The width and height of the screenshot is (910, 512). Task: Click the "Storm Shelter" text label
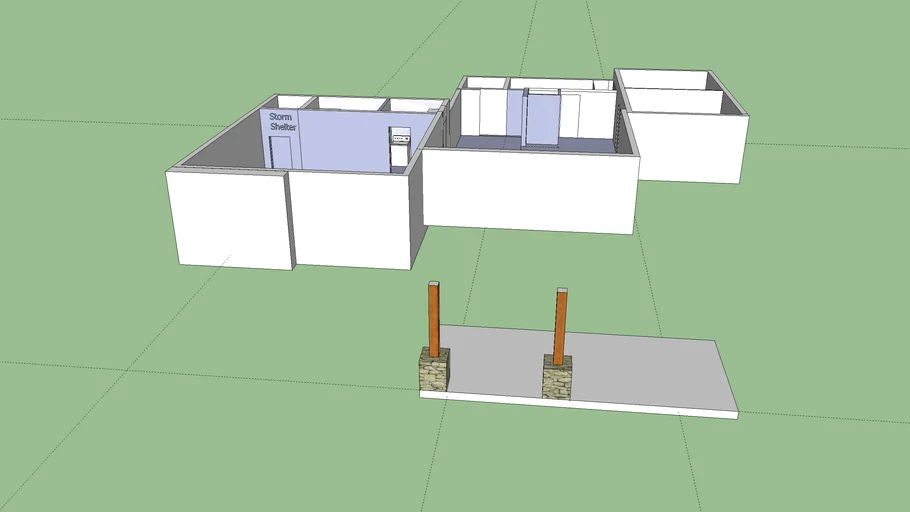[x=283, y=122]
